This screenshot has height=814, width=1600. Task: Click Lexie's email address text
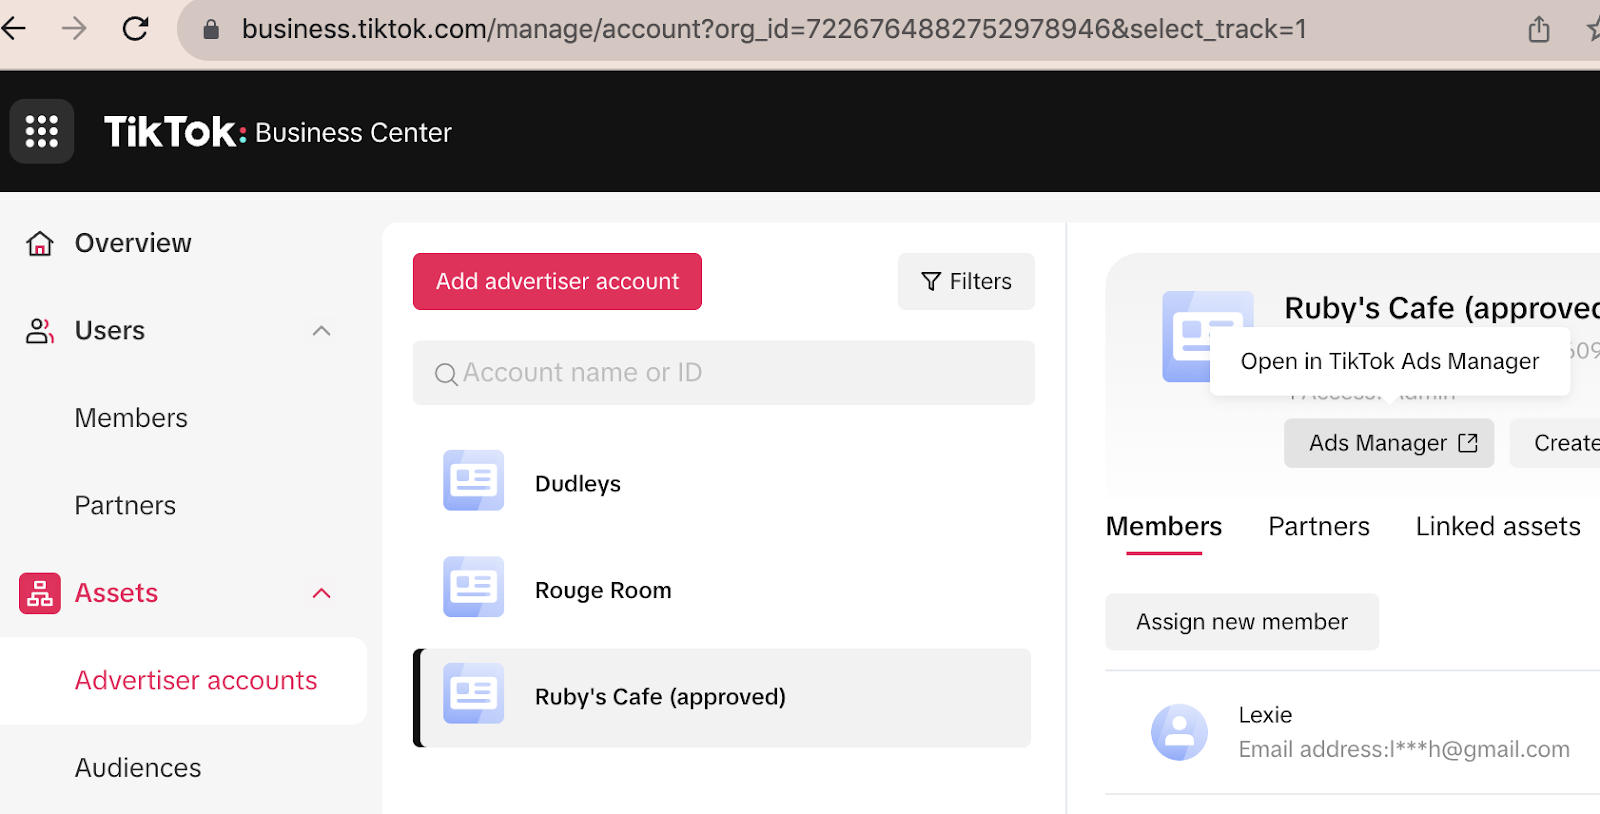click(1404, 749)
